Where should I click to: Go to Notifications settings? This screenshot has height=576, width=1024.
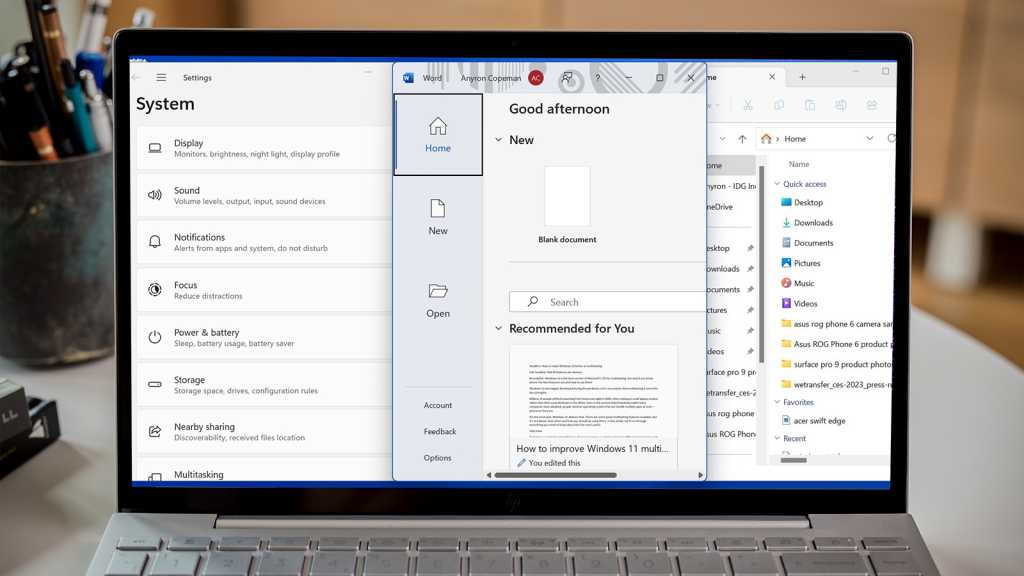264,242
